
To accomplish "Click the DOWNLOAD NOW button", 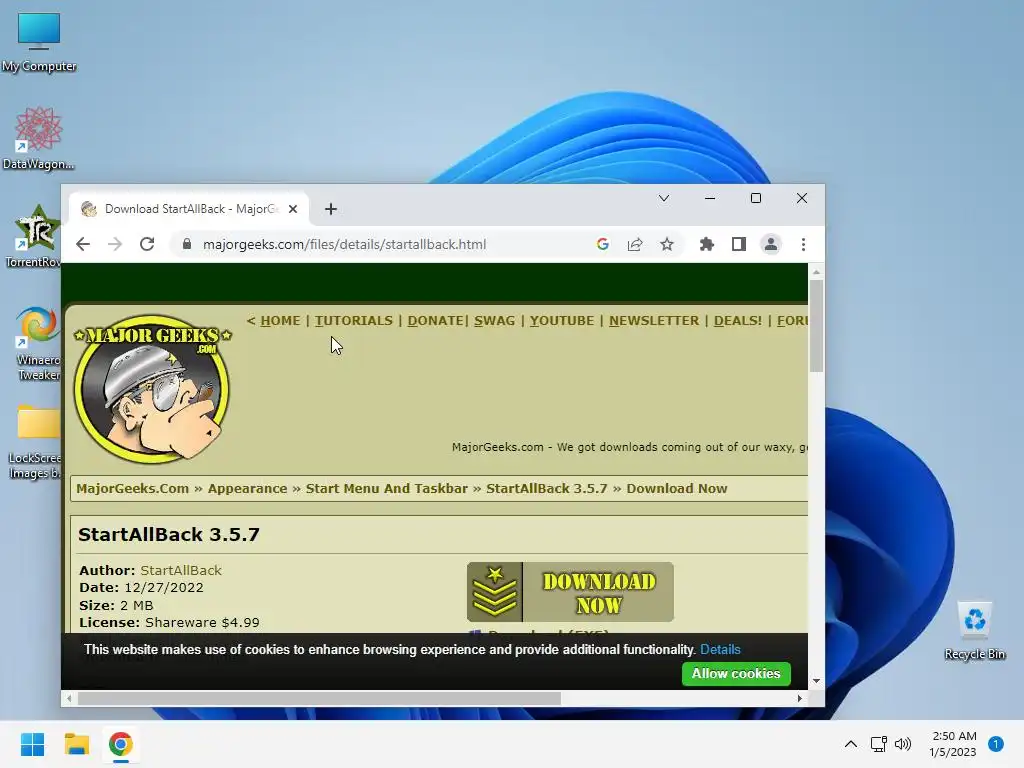I will [570, 592].
